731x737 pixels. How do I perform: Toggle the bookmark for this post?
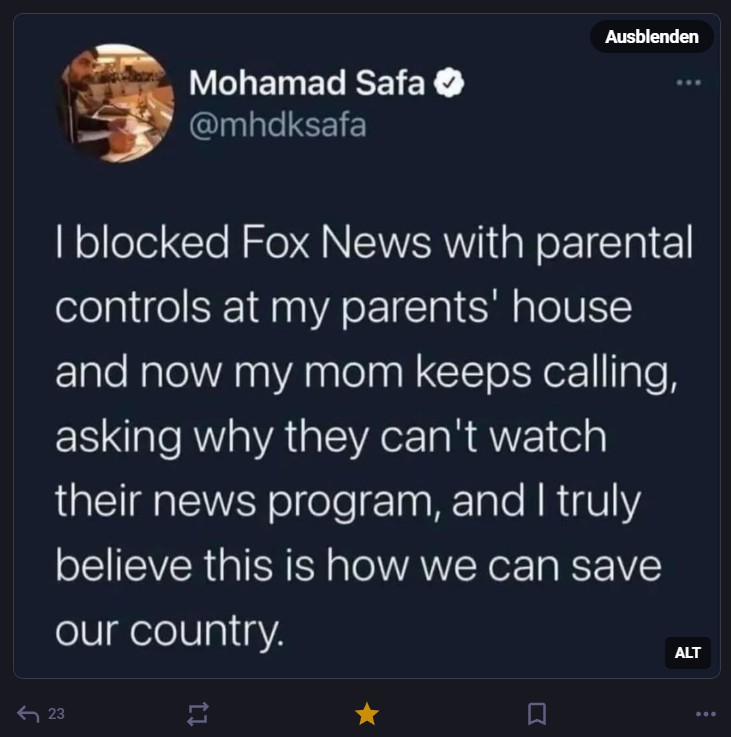pos(536,713)
